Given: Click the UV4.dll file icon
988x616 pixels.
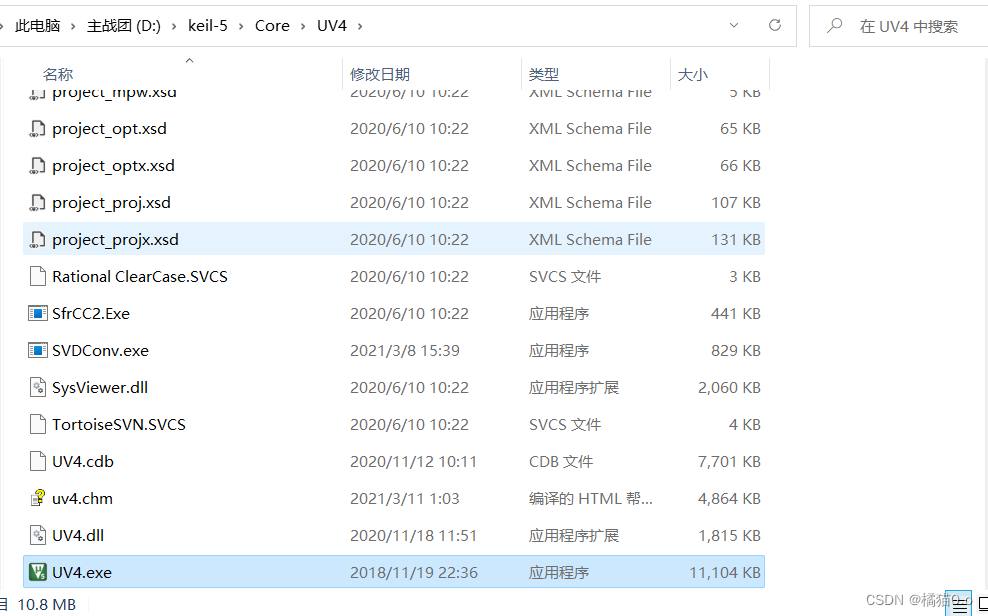Looking at the screenshot, I should (38, 536).
